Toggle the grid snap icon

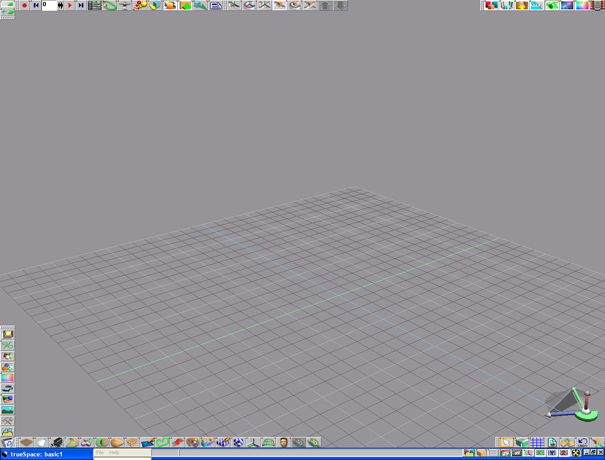(537, 442)
